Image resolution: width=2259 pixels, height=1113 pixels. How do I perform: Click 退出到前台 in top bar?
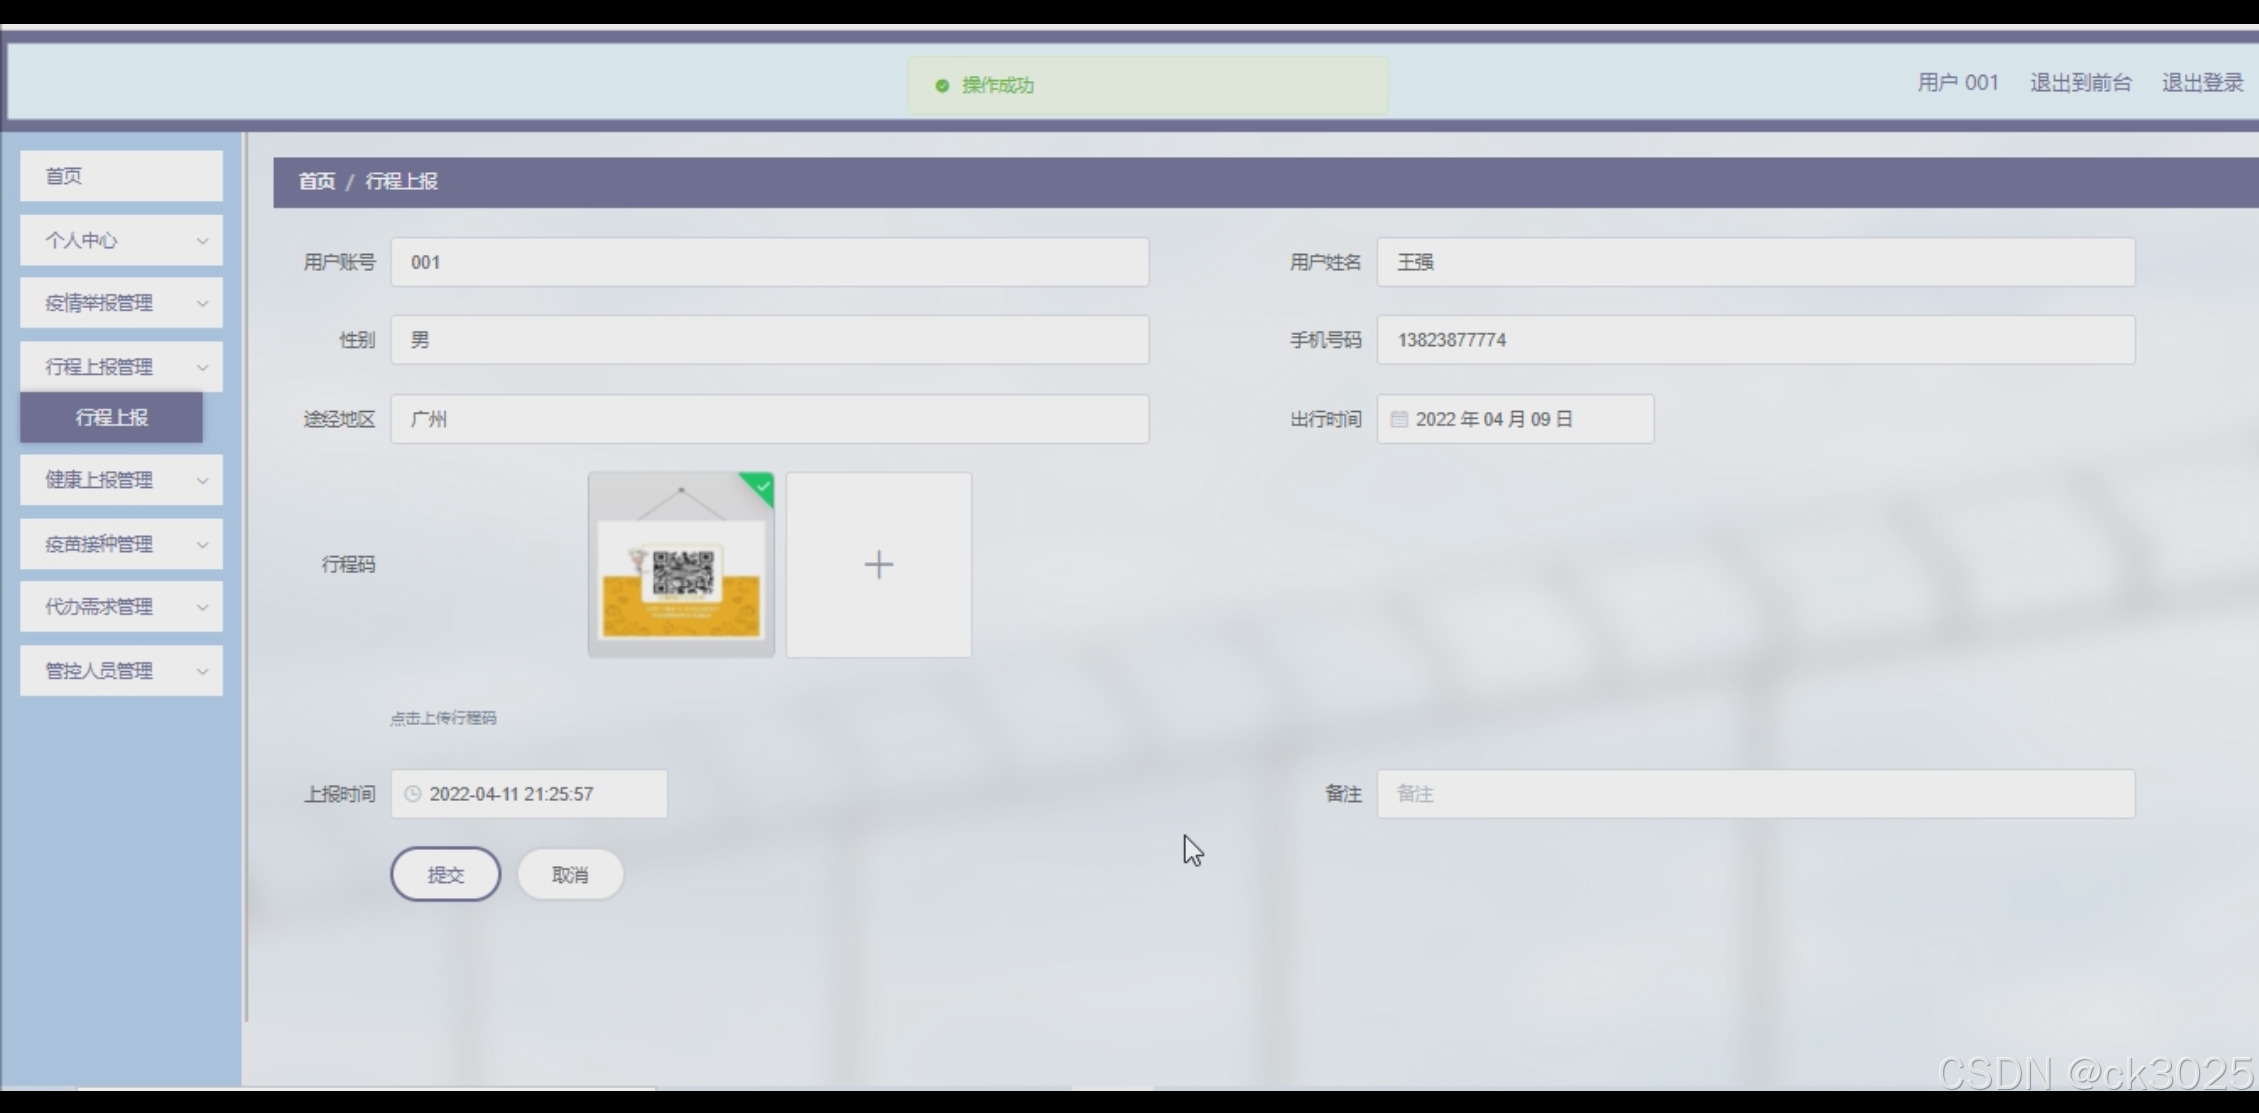coord(2080,83)
